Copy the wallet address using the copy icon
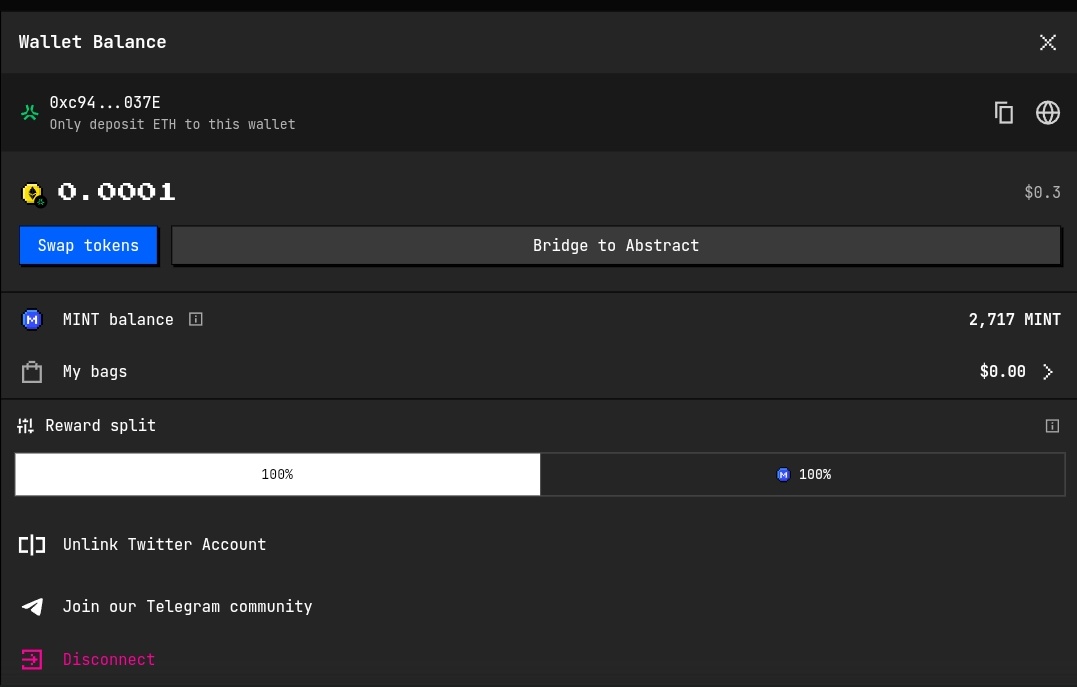The image size is (1077, 687). pos(1004,113)
